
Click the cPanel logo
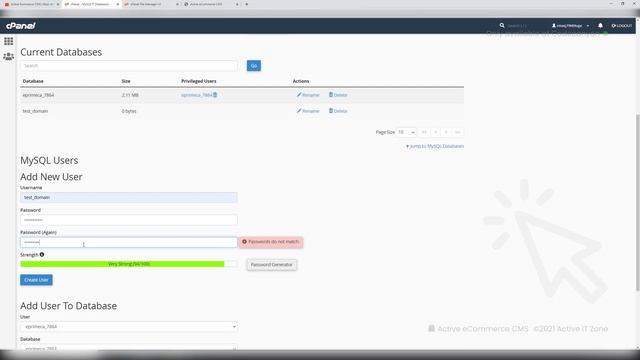20,26
